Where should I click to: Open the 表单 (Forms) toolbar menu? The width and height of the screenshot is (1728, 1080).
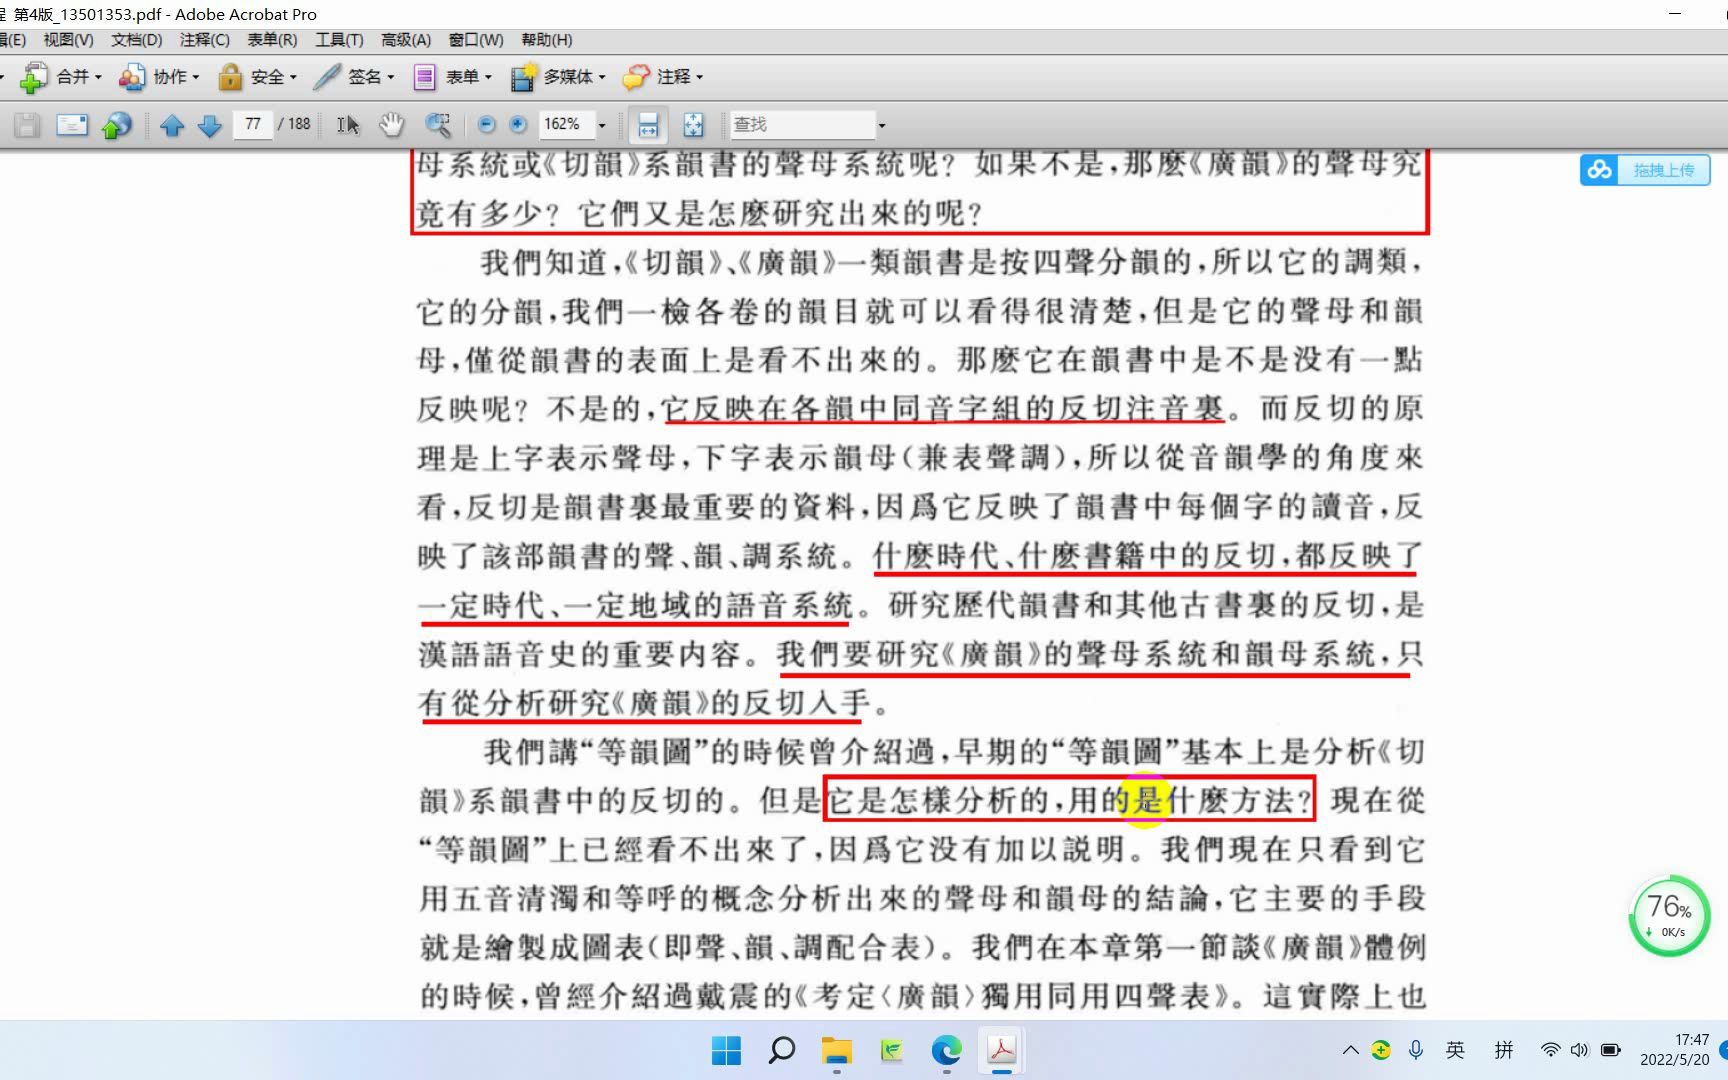tap(453, 77)
